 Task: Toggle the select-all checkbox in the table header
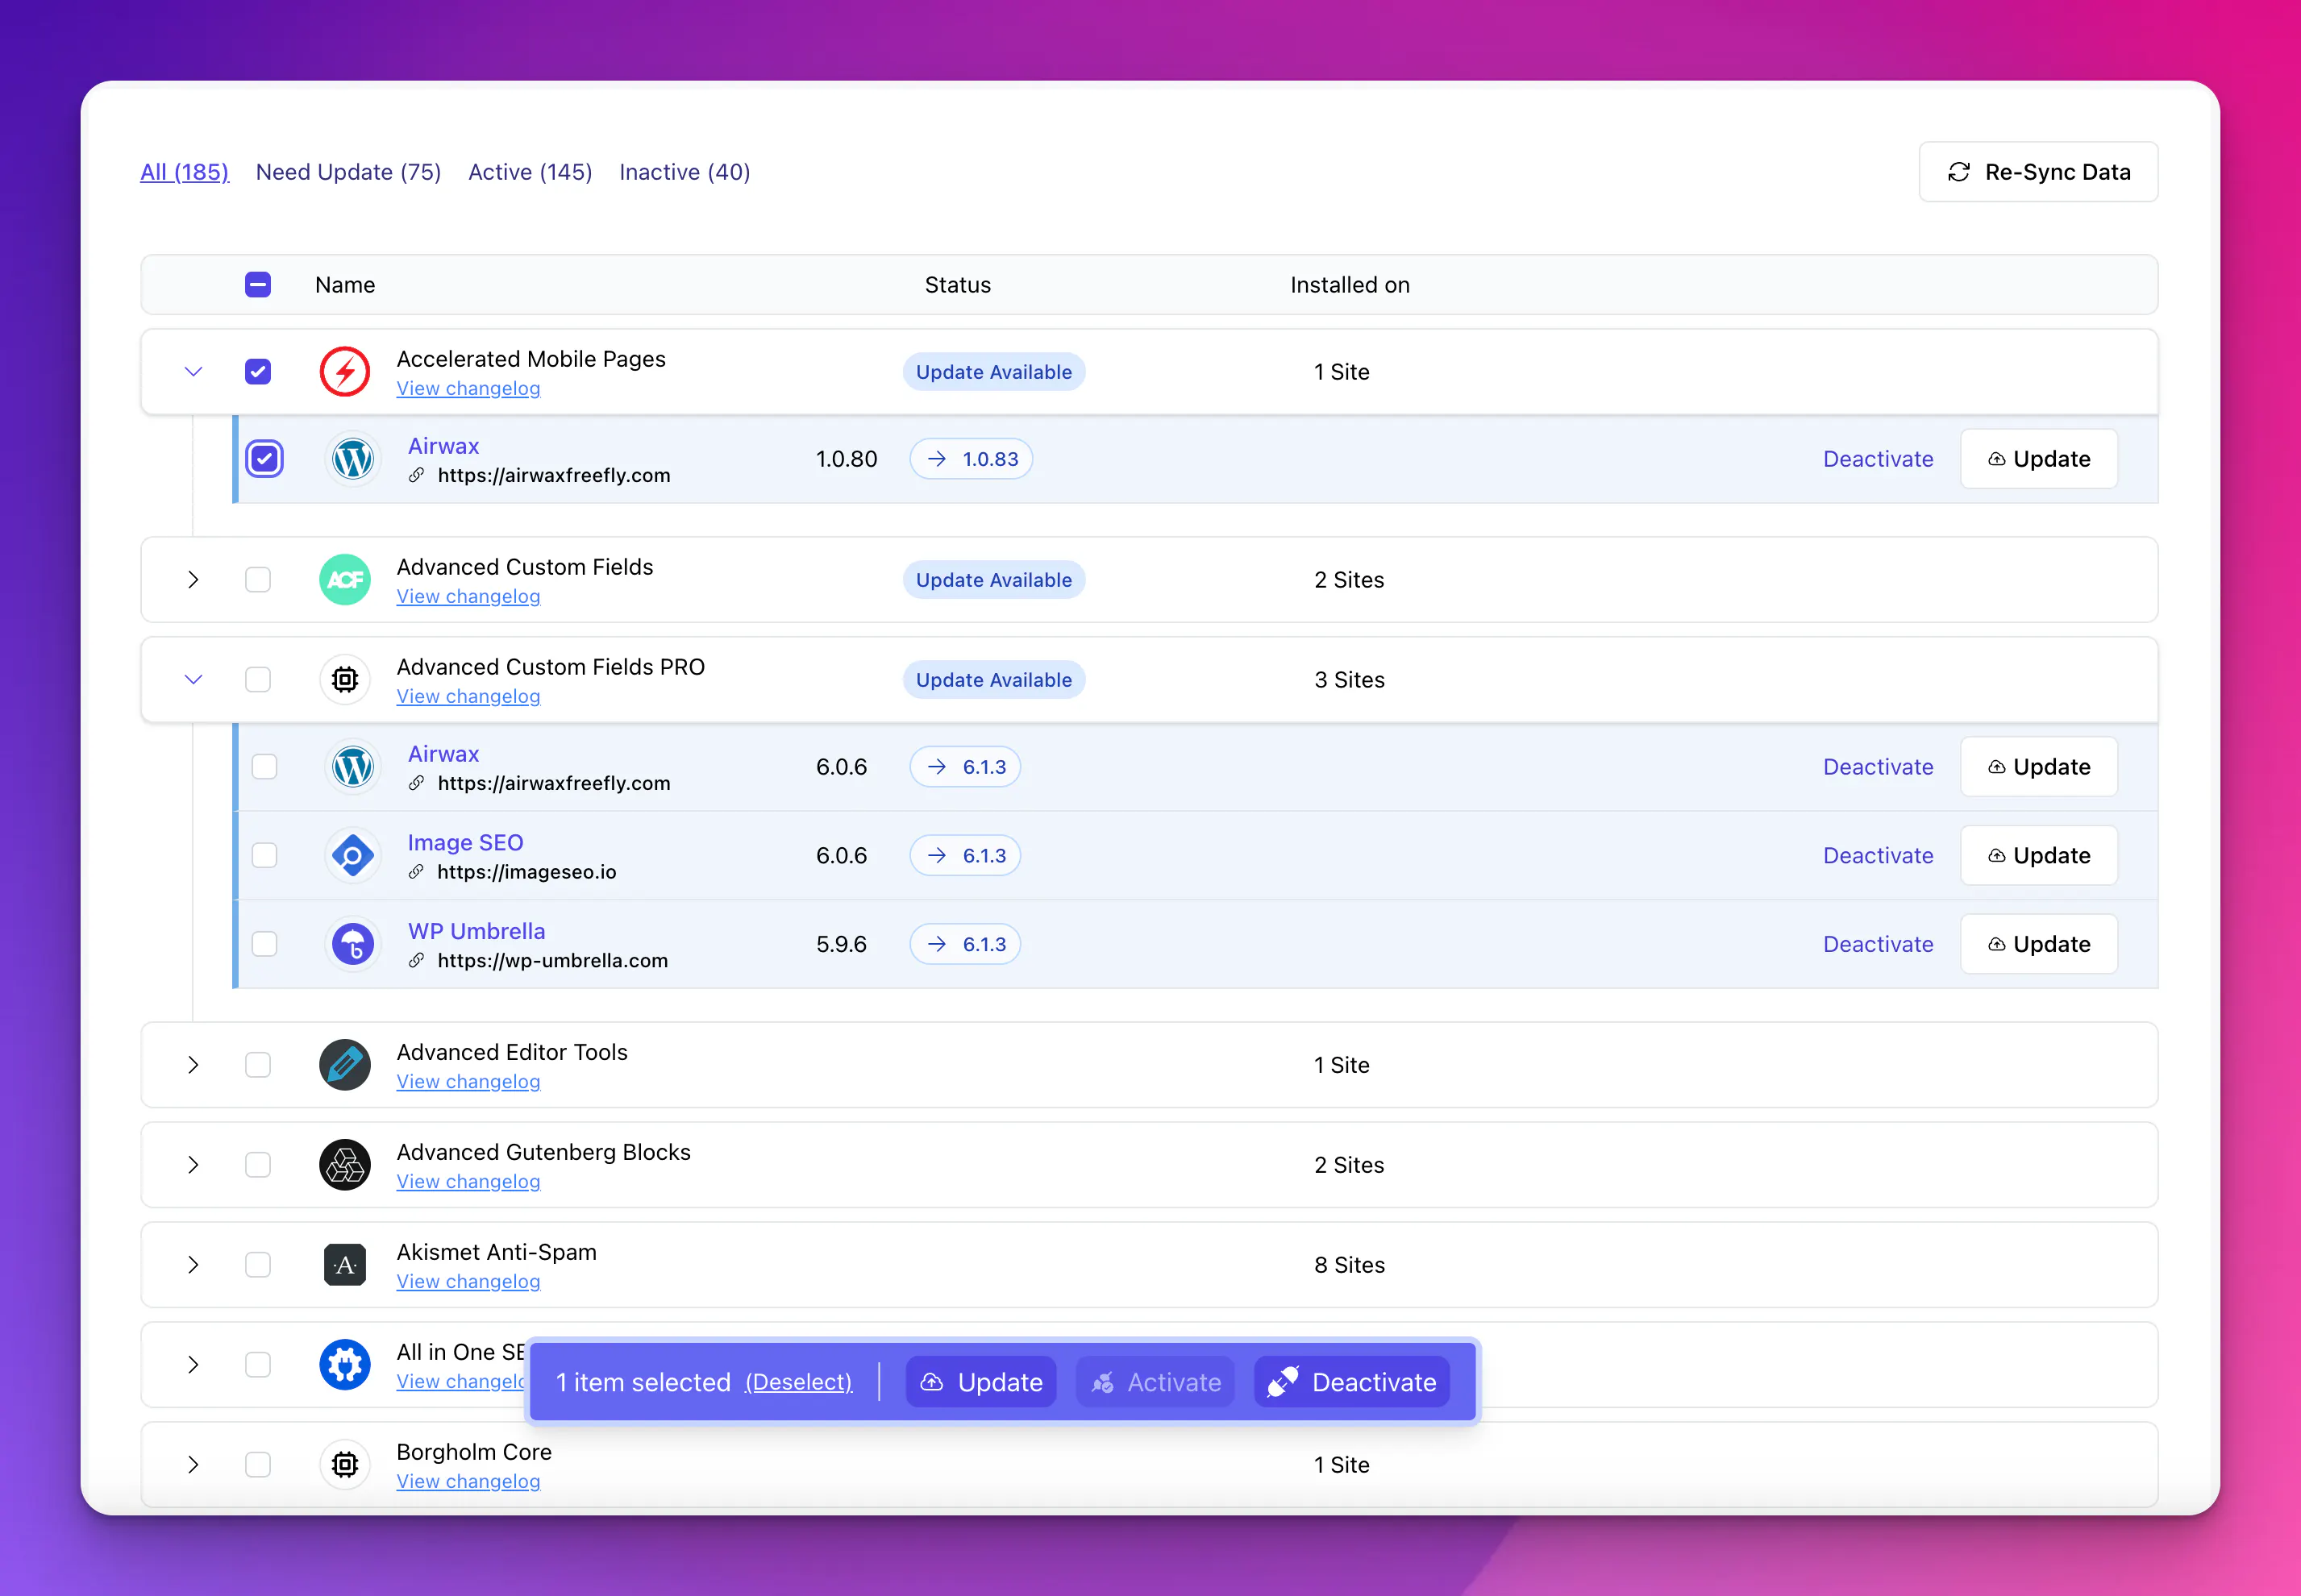pos(258,285)
